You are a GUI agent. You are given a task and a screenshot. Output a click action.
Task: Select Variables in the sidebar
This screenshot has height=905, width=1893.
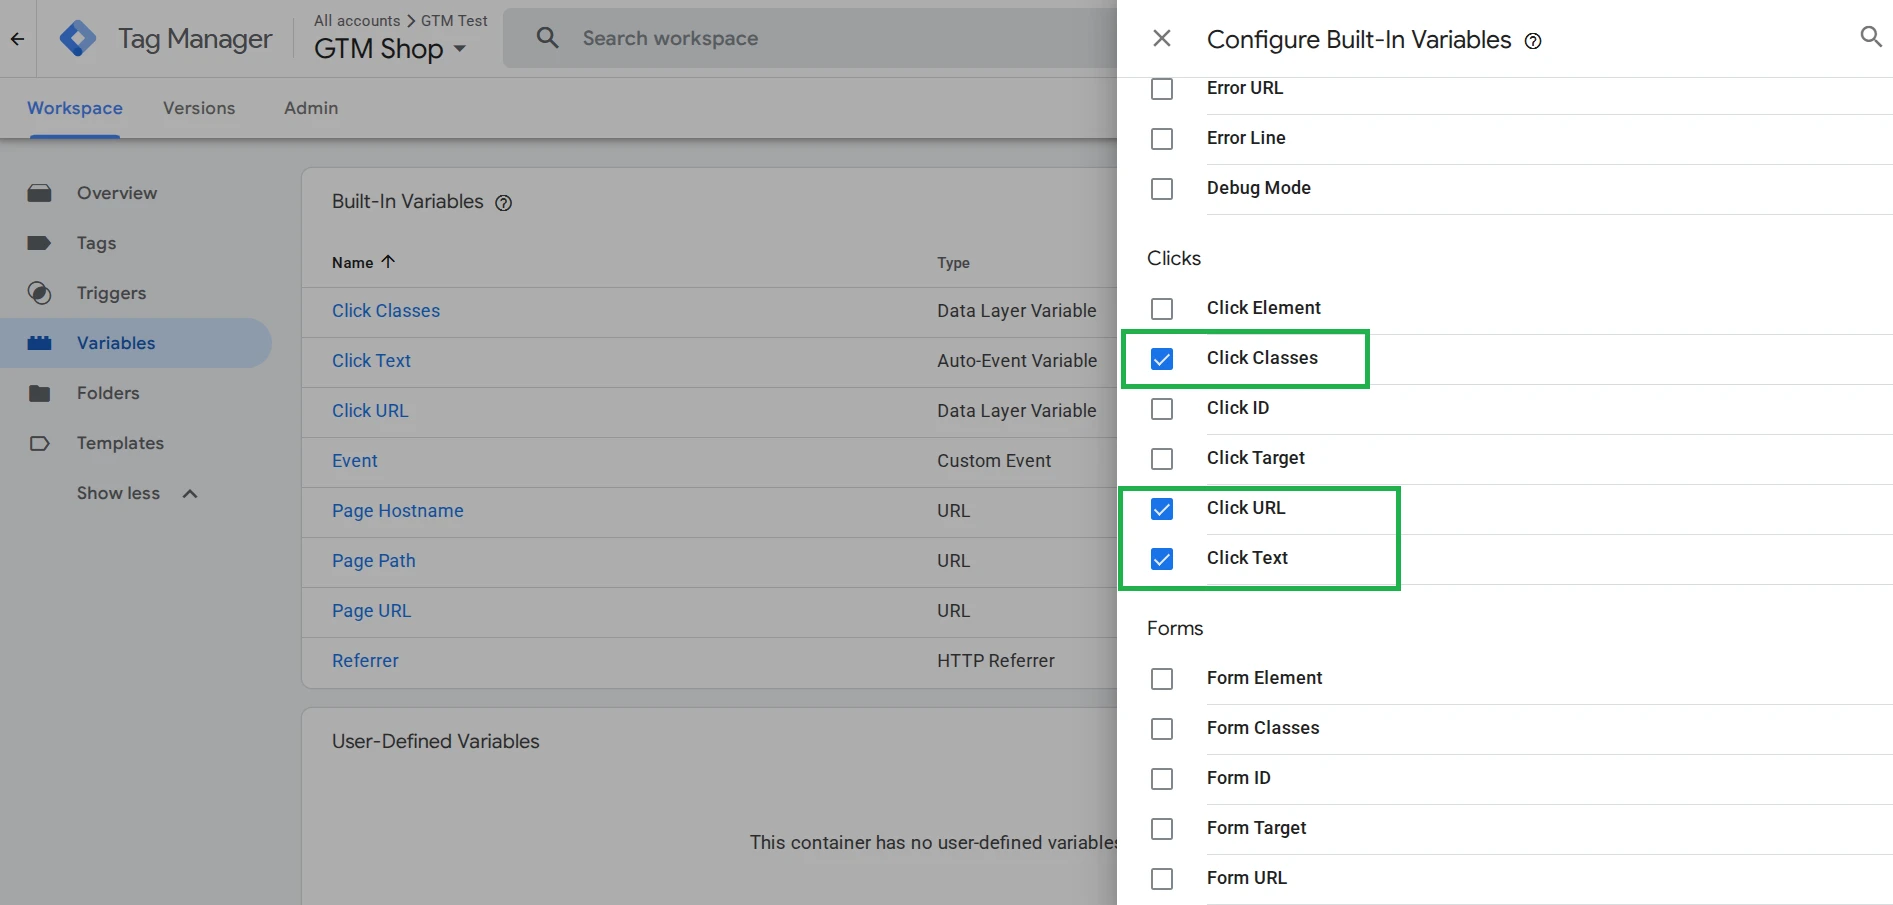(x=116, y=343)
